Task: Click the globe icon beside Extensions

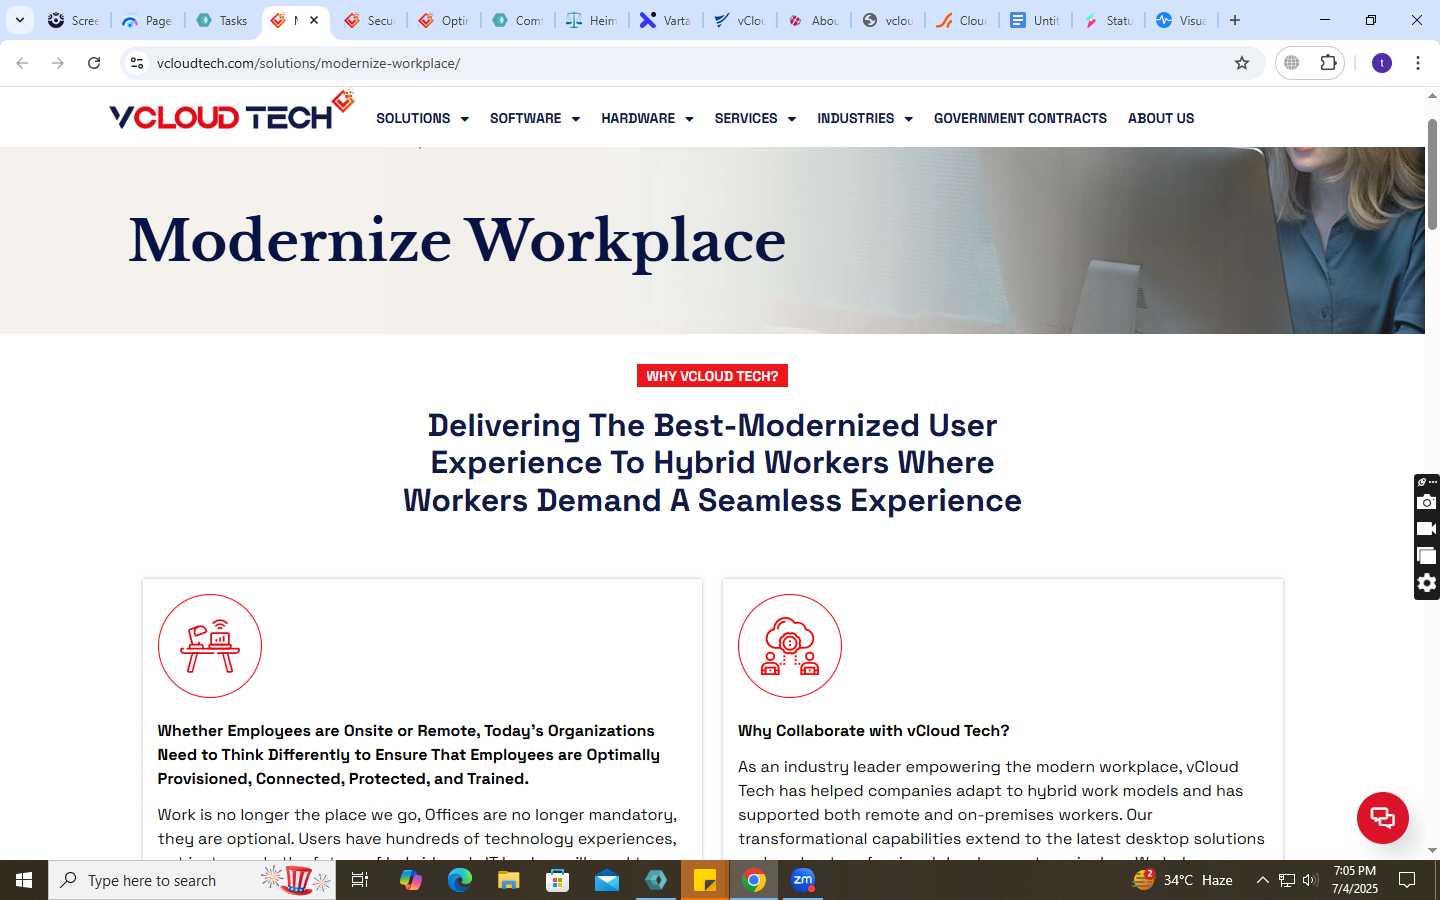Action: pos(1292,63)
